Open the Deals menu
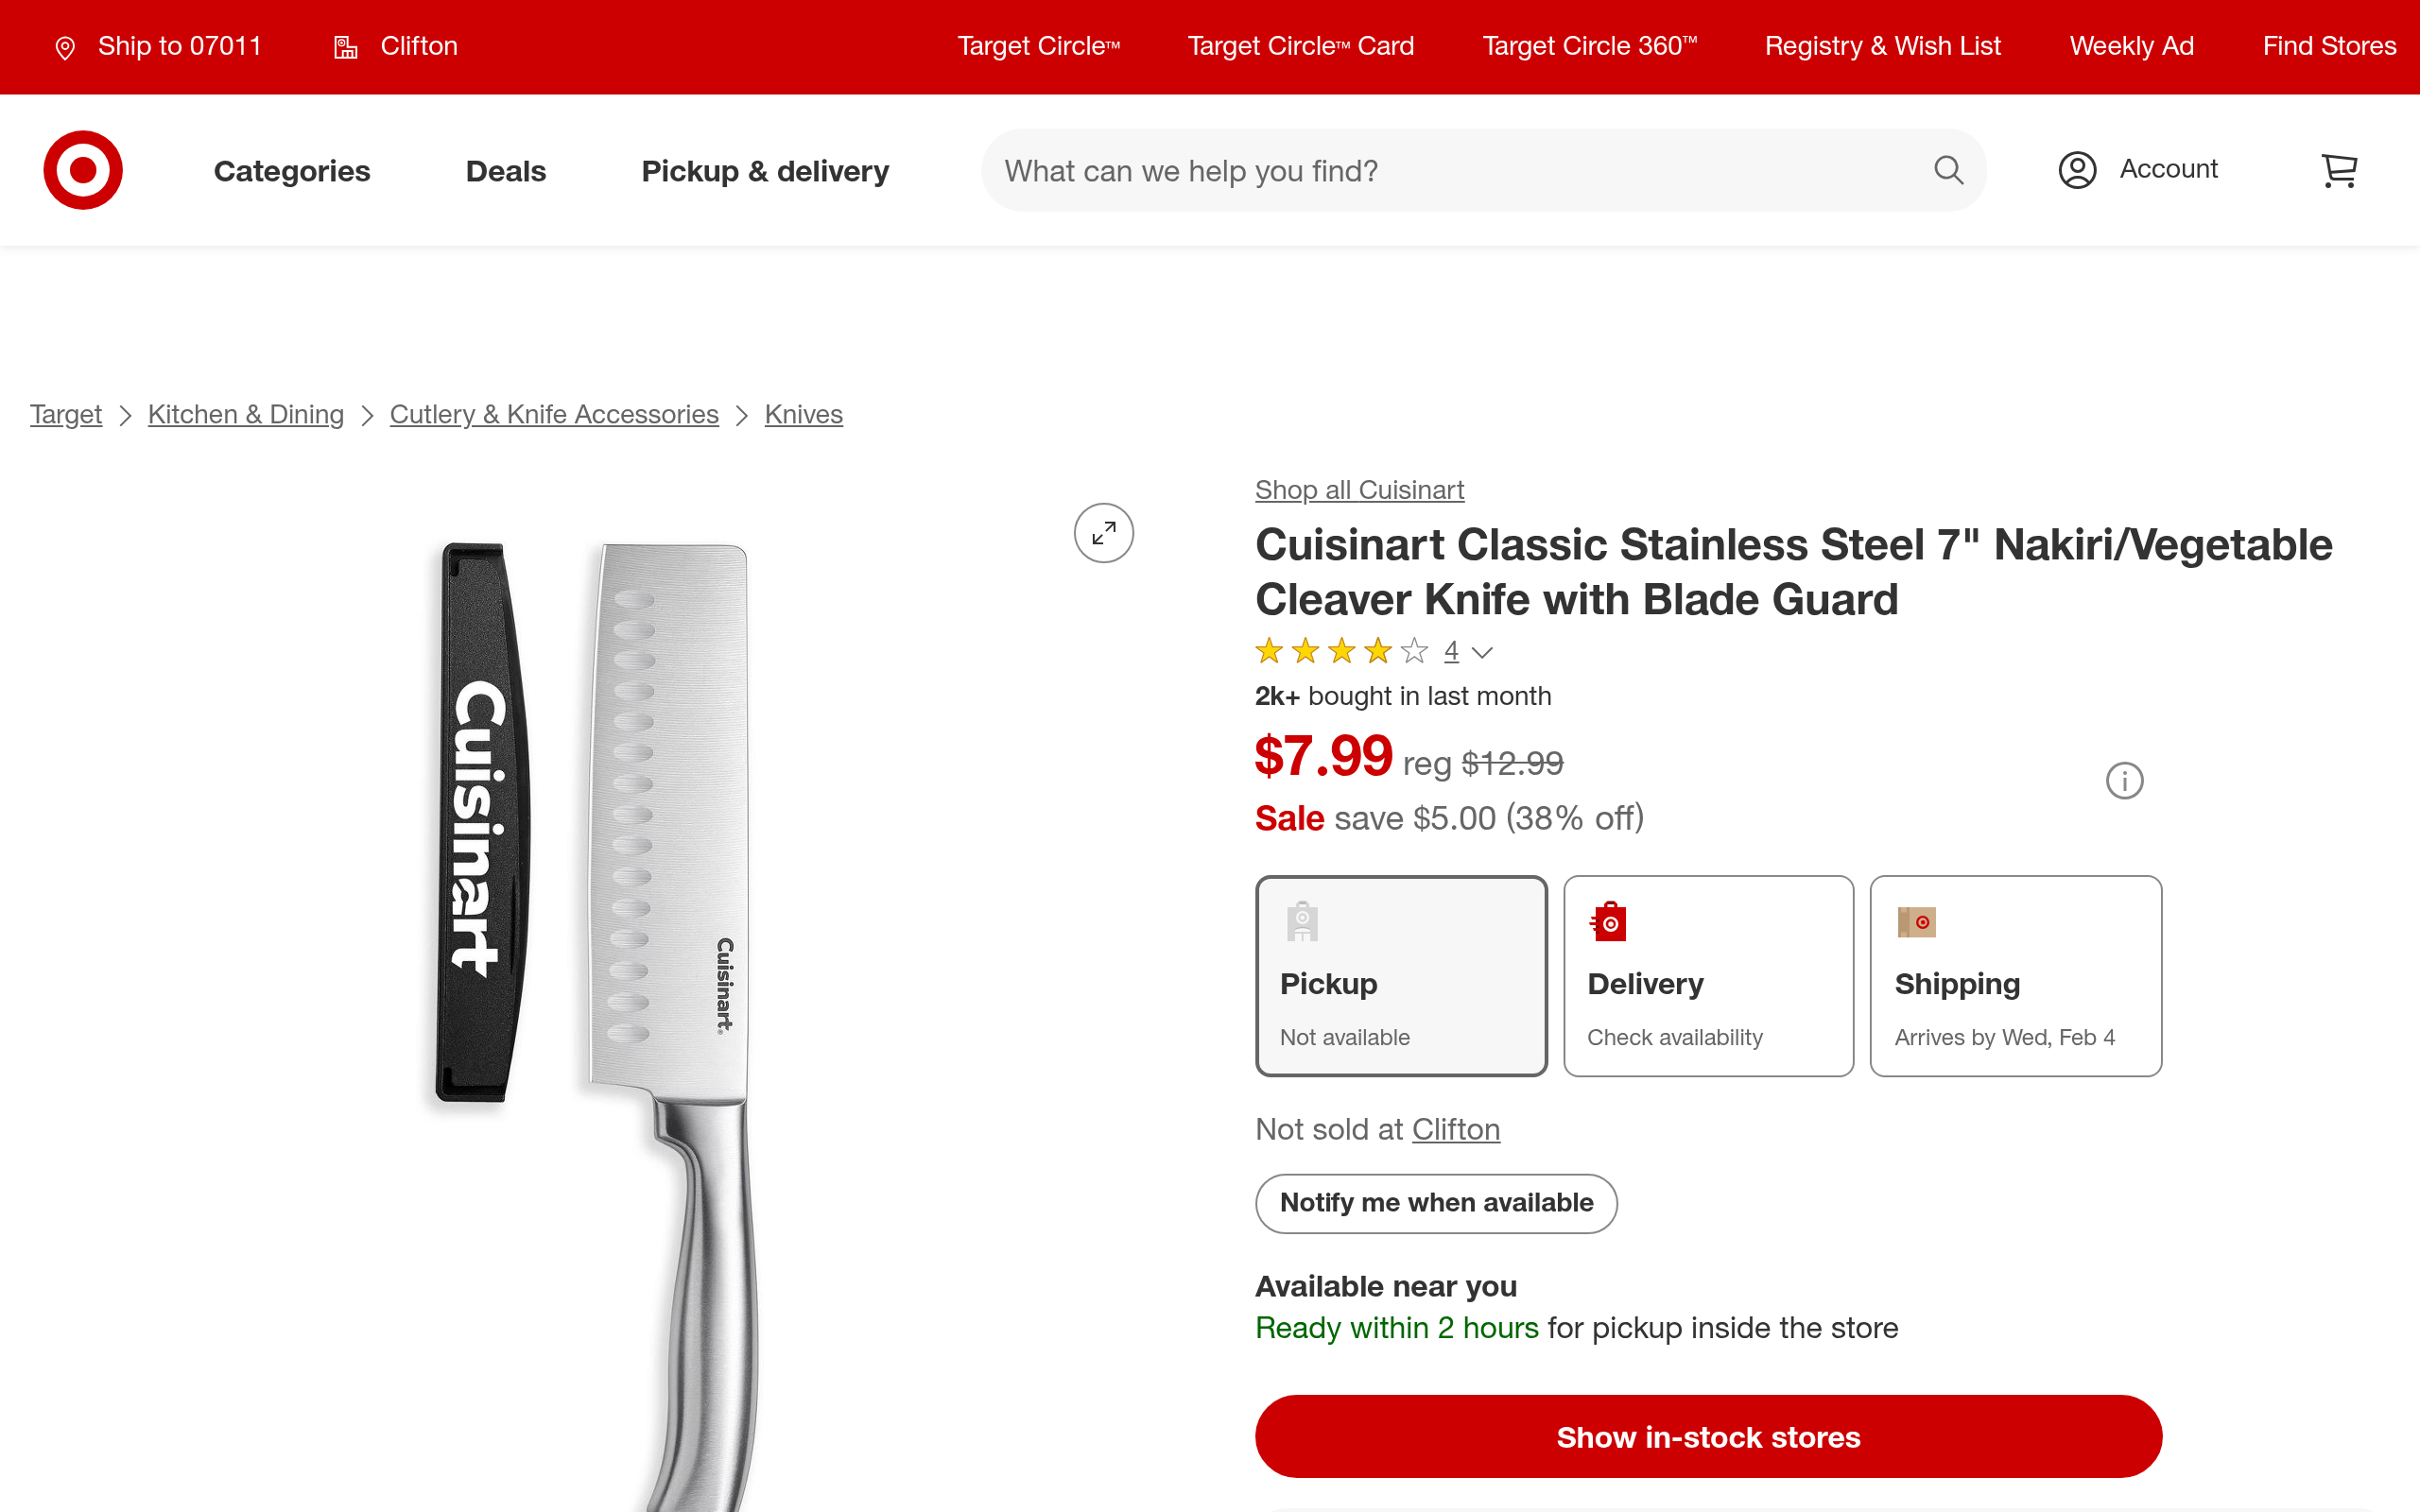This screenshot has width=2420, height=1512. tap(506, 171)
